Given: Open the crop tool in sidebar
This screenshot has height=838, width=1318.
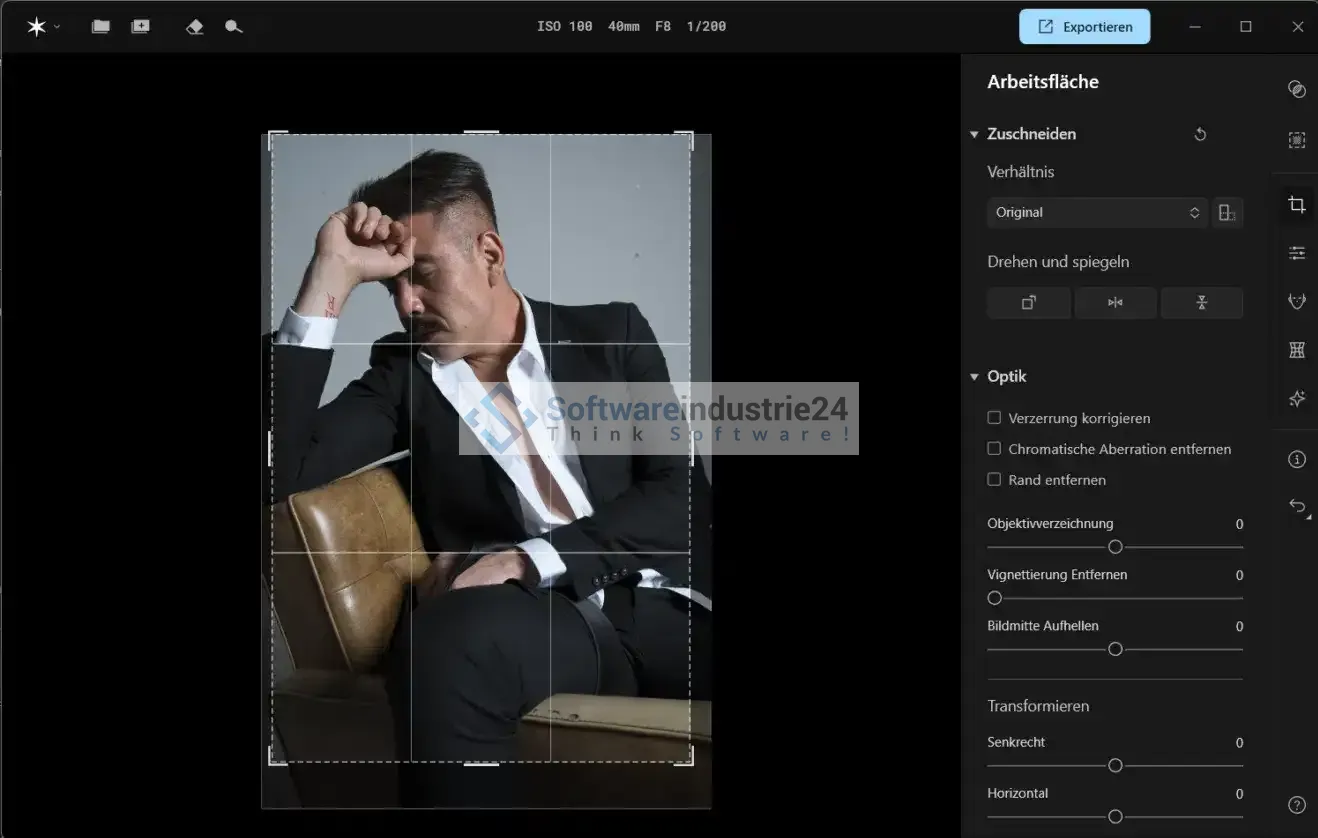Looking at the screenshot, I should click(x=1297, y=204).
